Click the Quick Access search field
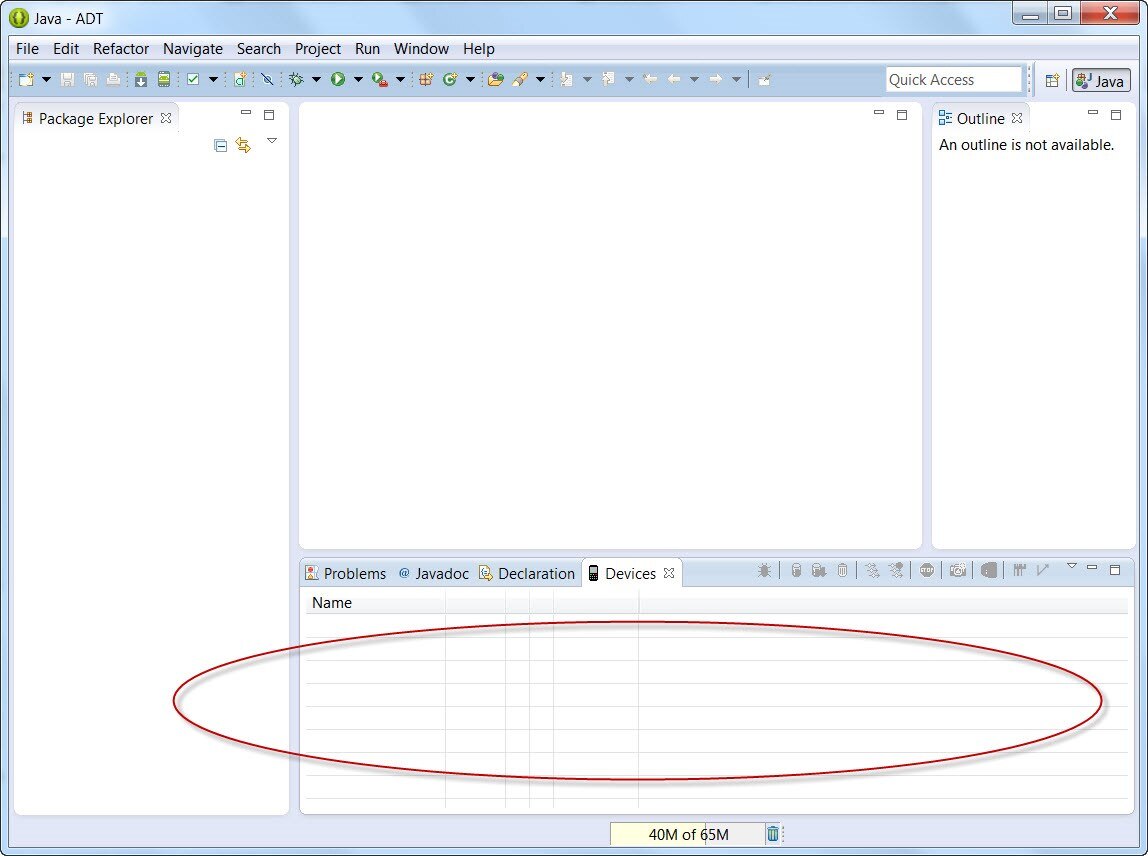1148x856 pixels. pyautogui.click(x=953, y=80)
